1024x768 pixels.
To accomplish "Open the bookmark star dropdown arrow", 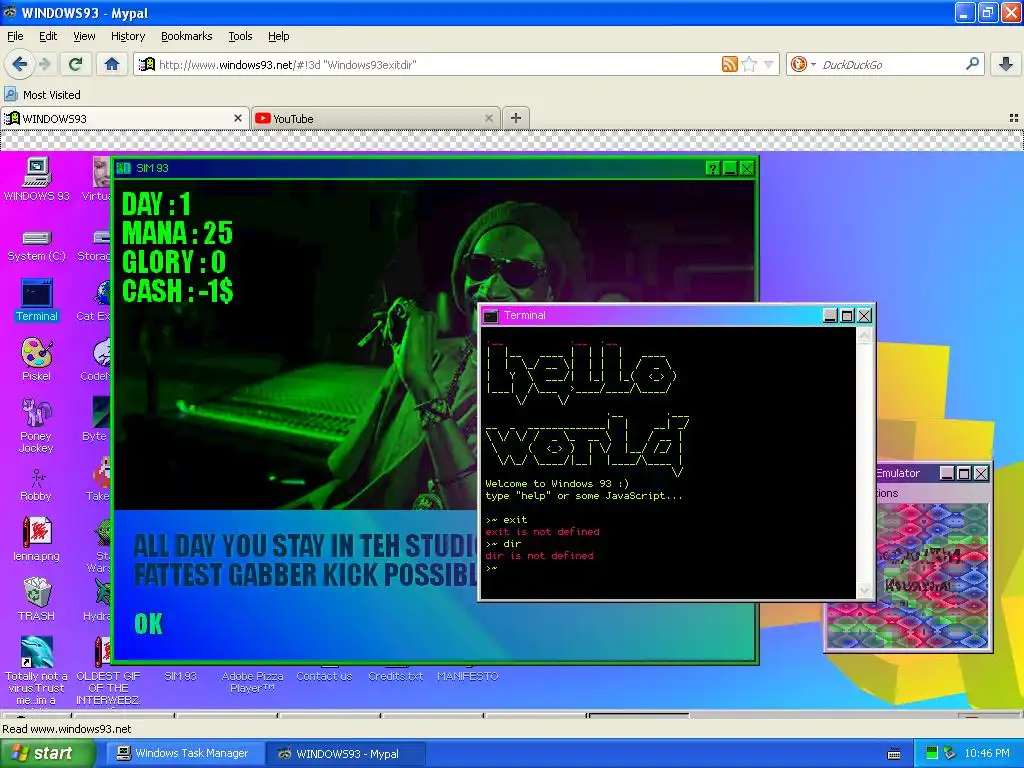I will coord(769,64).
